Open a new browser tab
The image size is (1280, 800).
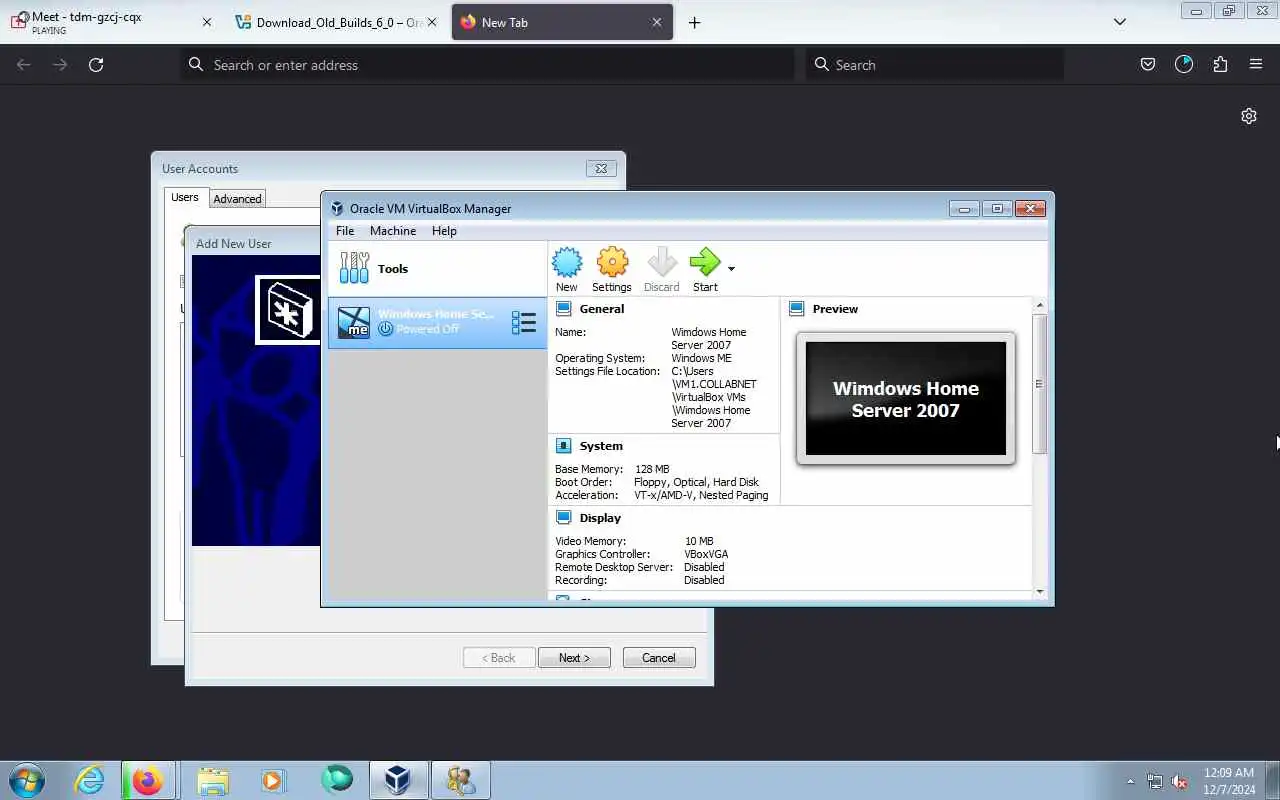pos(695,22)
